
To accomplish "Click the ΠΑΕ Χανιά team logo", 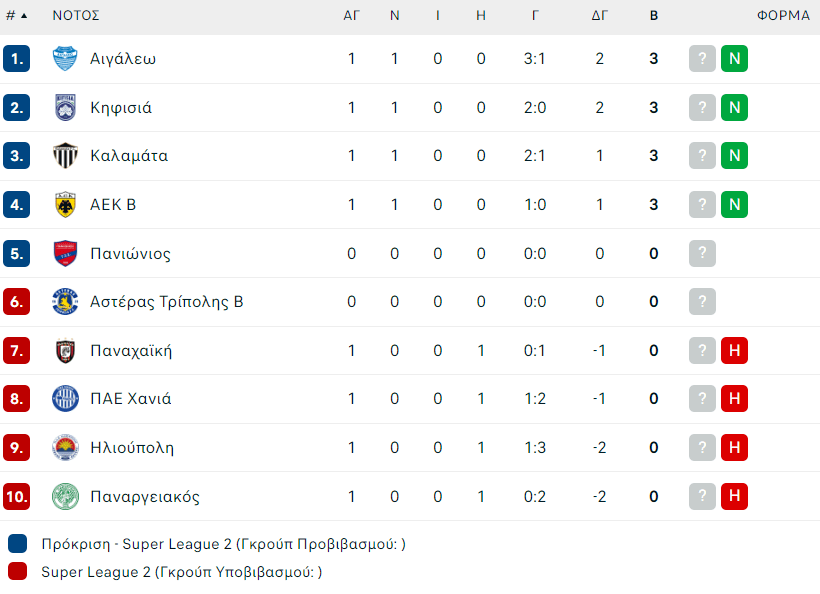I will [65, 398].
